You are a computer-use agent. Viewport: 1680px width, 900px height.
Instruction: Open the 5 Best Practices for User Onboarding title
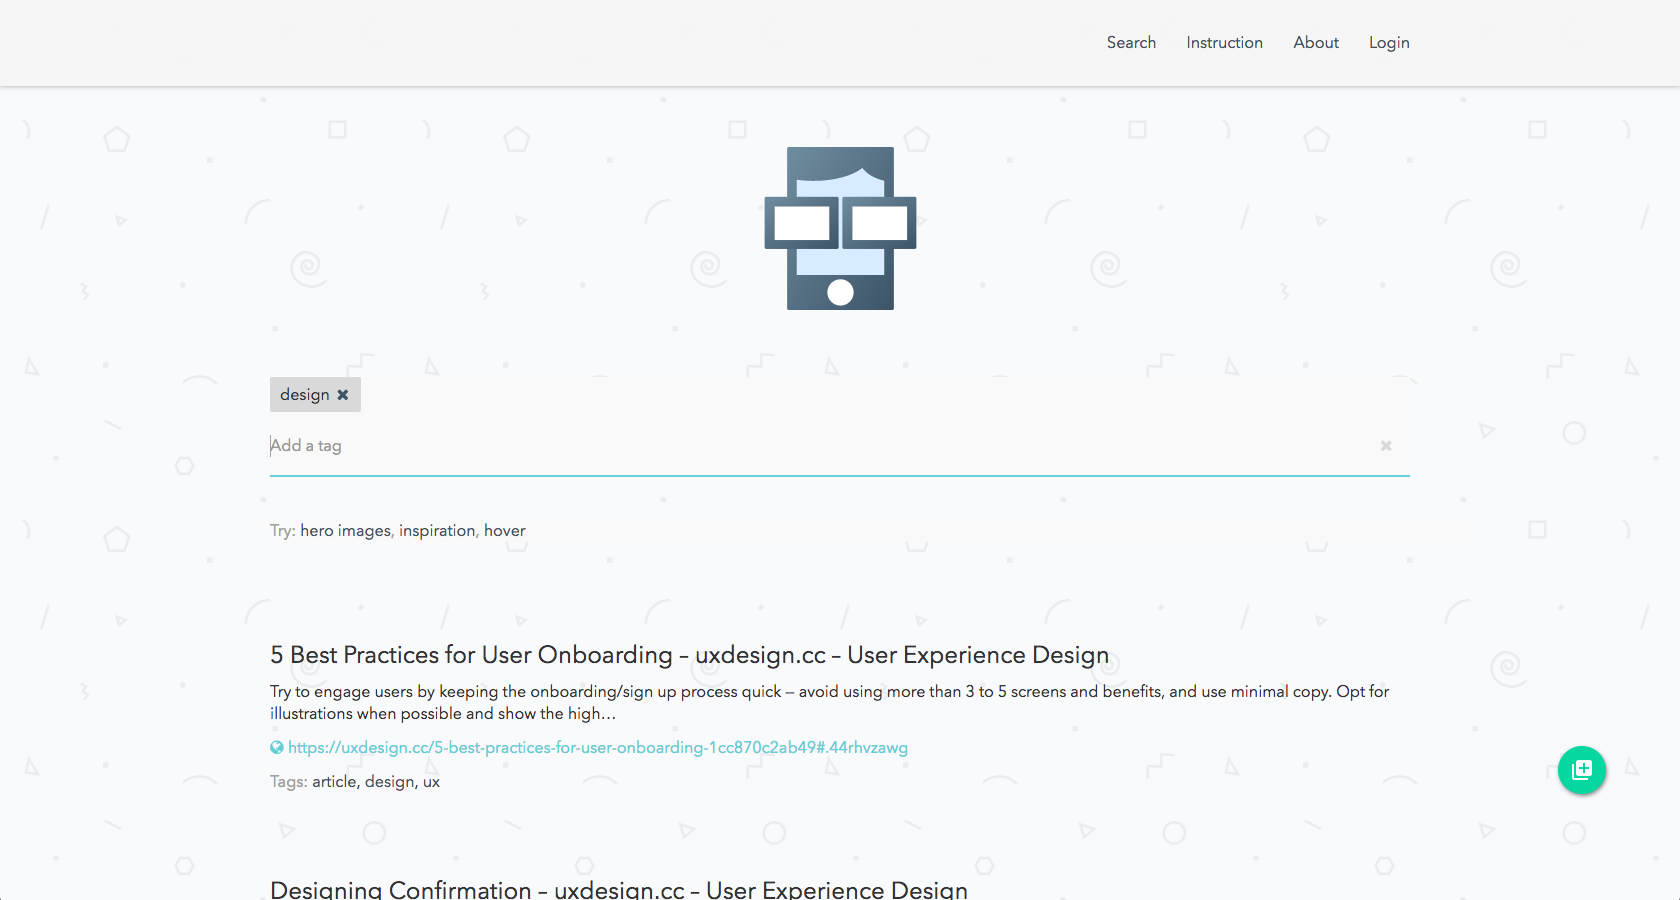click(x=690, y=655)
